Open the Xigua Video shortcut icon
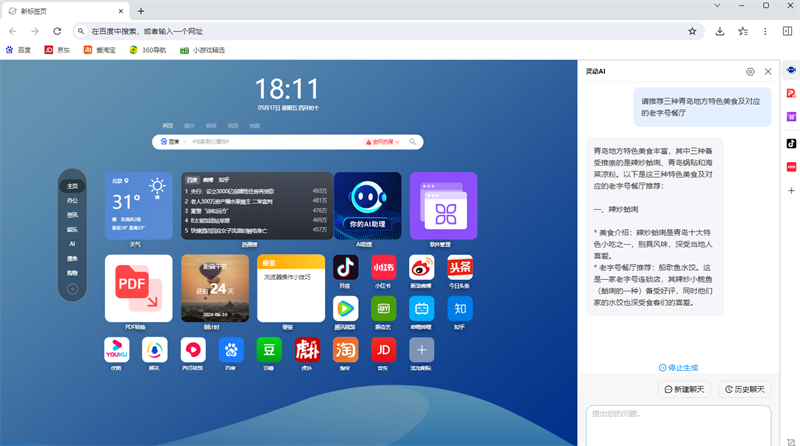800x446 pixels. [x=193, y=350]
